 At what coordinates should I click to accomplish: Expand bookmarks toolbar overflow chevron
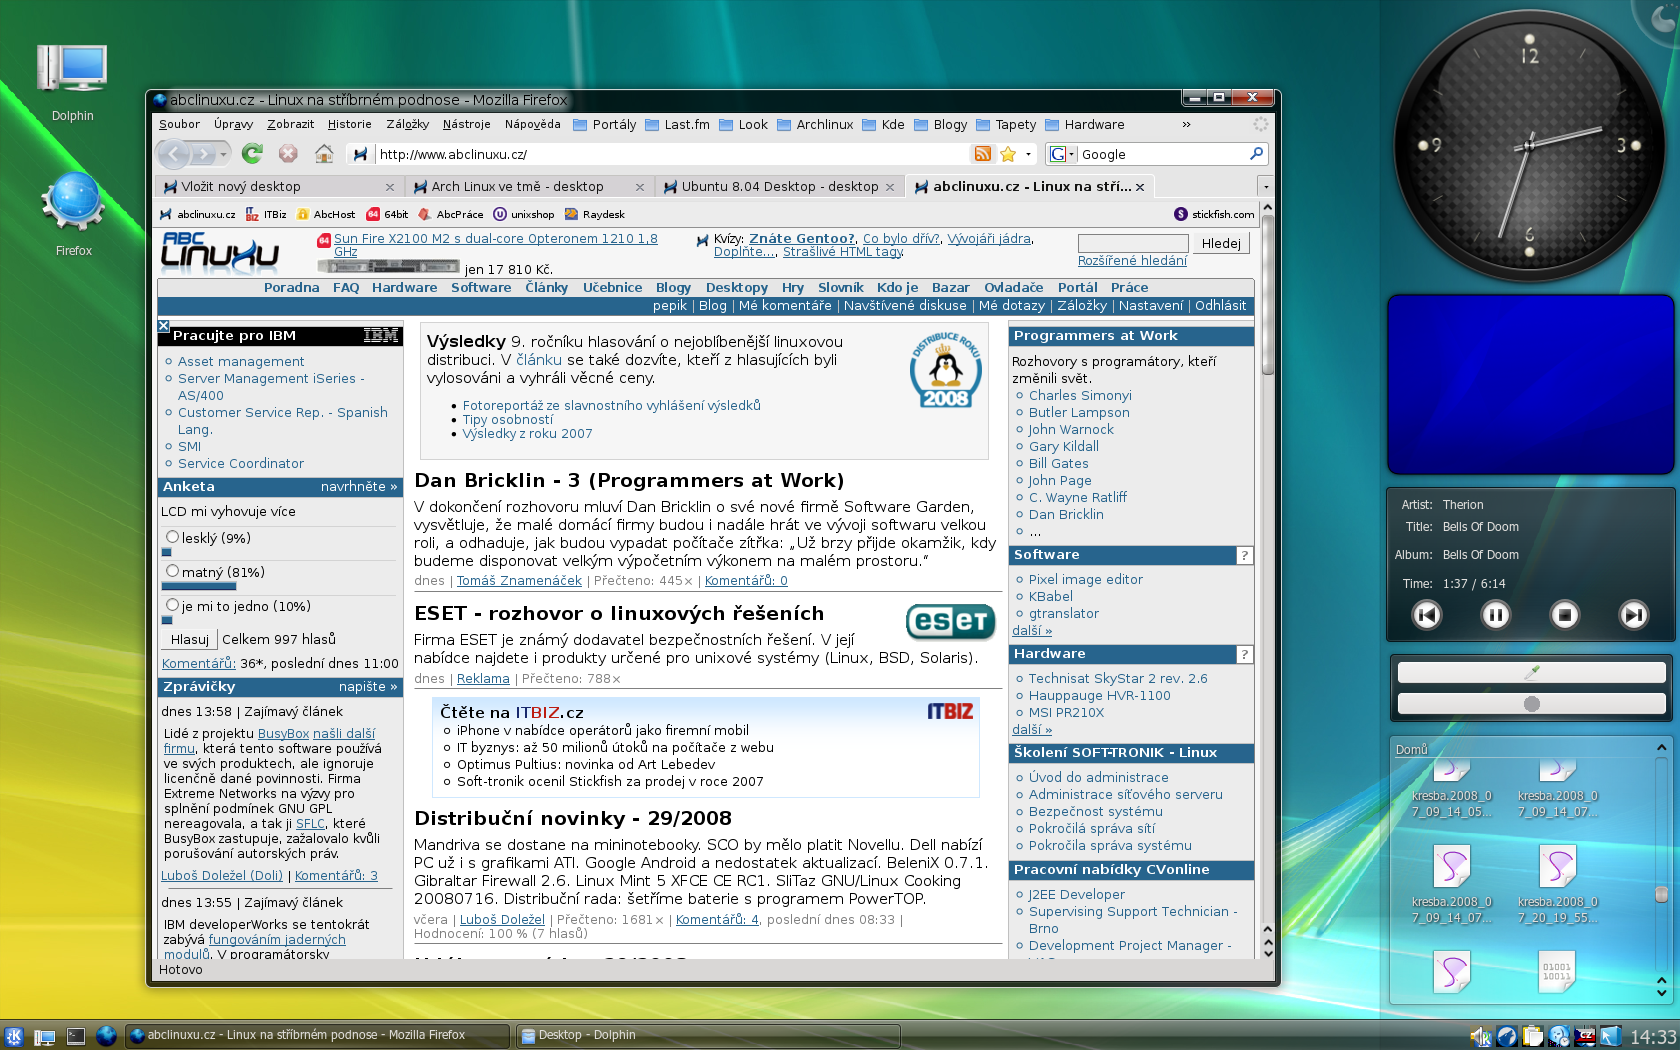(1186, 125)
